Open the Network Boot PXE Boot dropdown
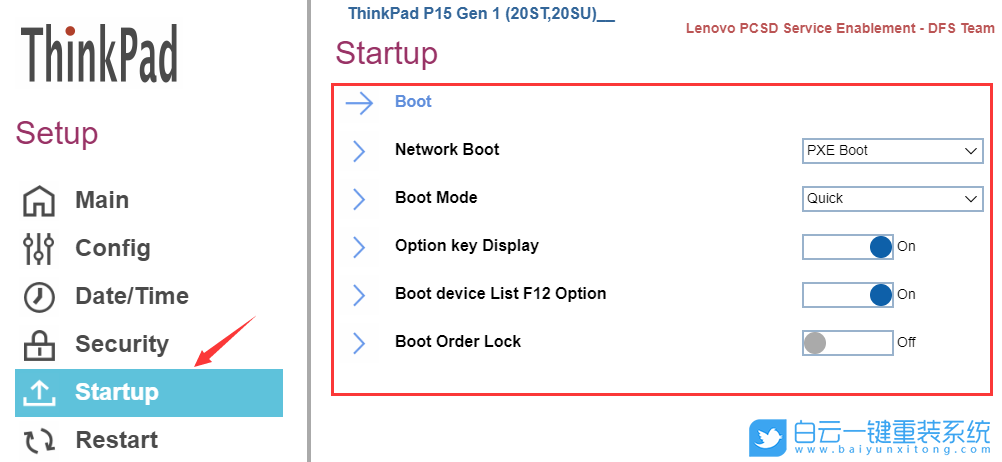 [x=892, y=151]
